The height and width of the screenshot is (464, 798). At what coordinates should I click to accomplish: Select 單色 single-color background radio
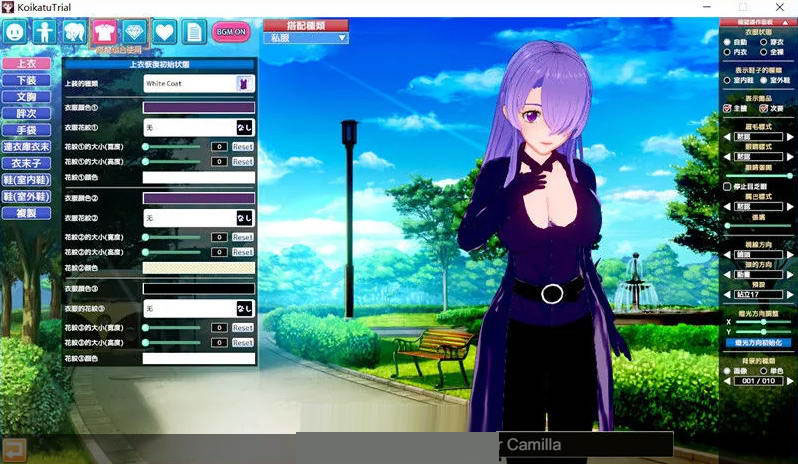(x=763, y=371)
